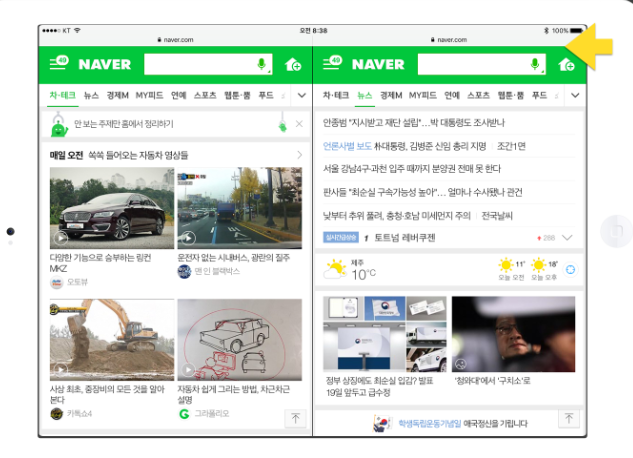Refresh weather location with target icon

[570, 270]
